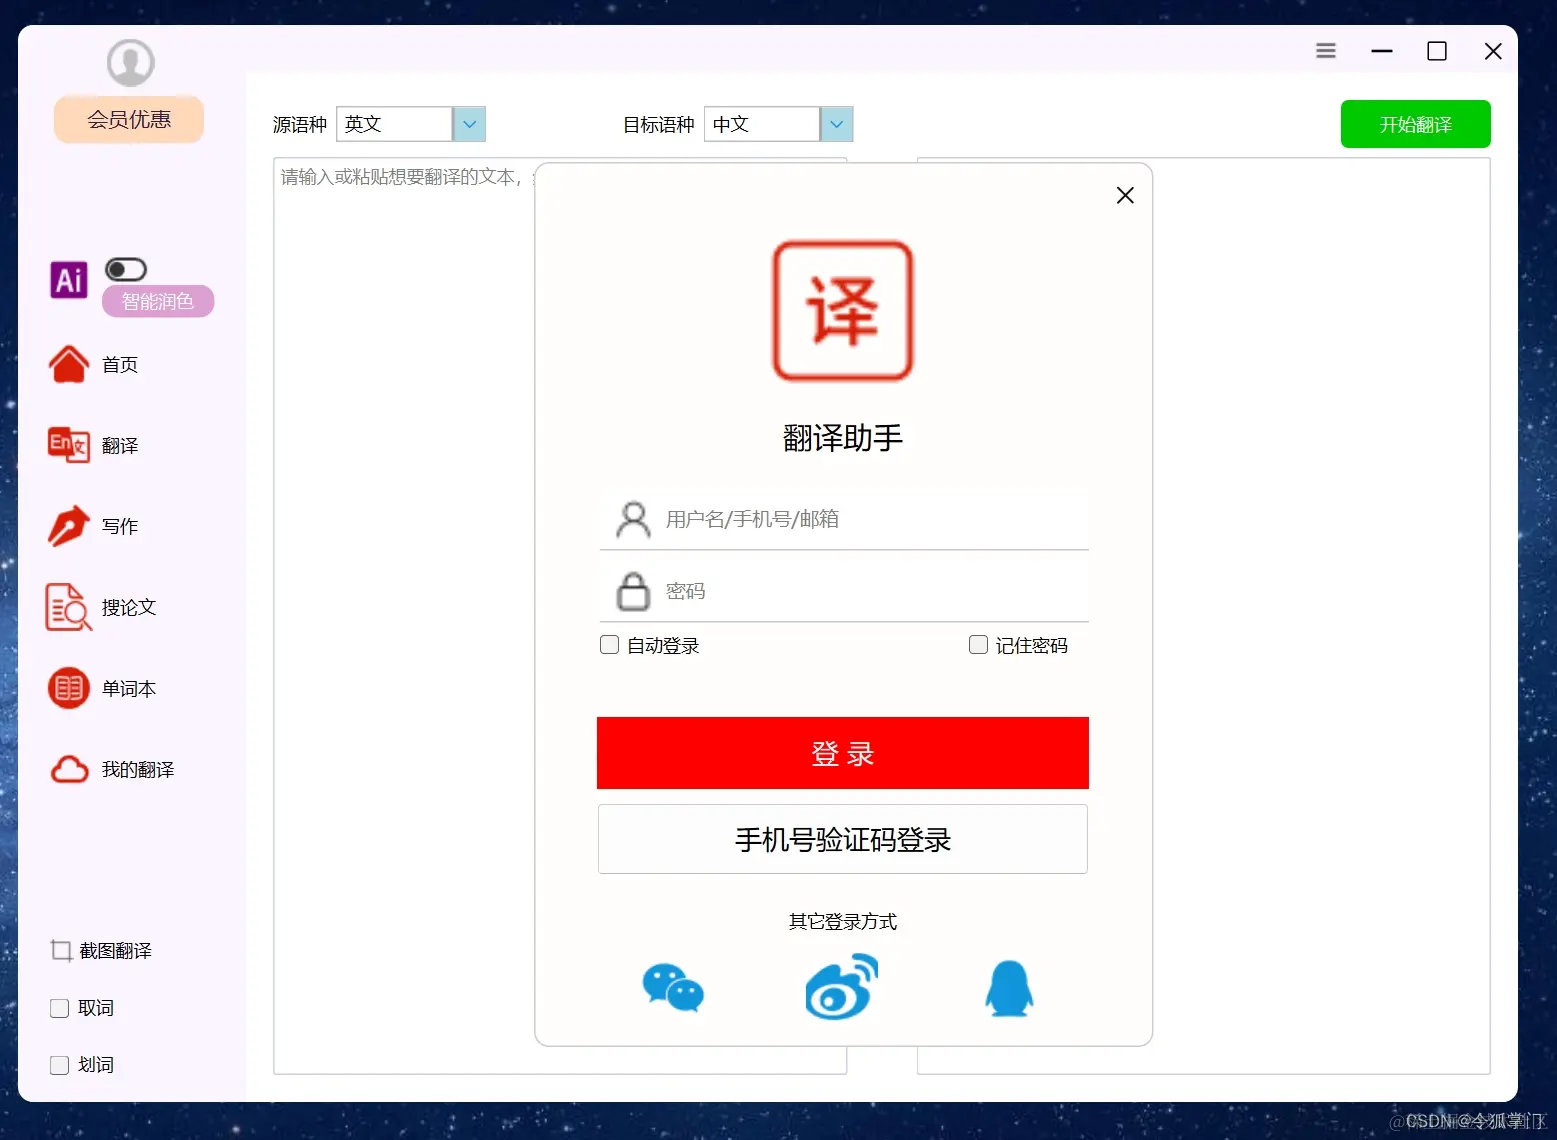
Task: Open the 翻译 translation section
Action: coord(67,446)
